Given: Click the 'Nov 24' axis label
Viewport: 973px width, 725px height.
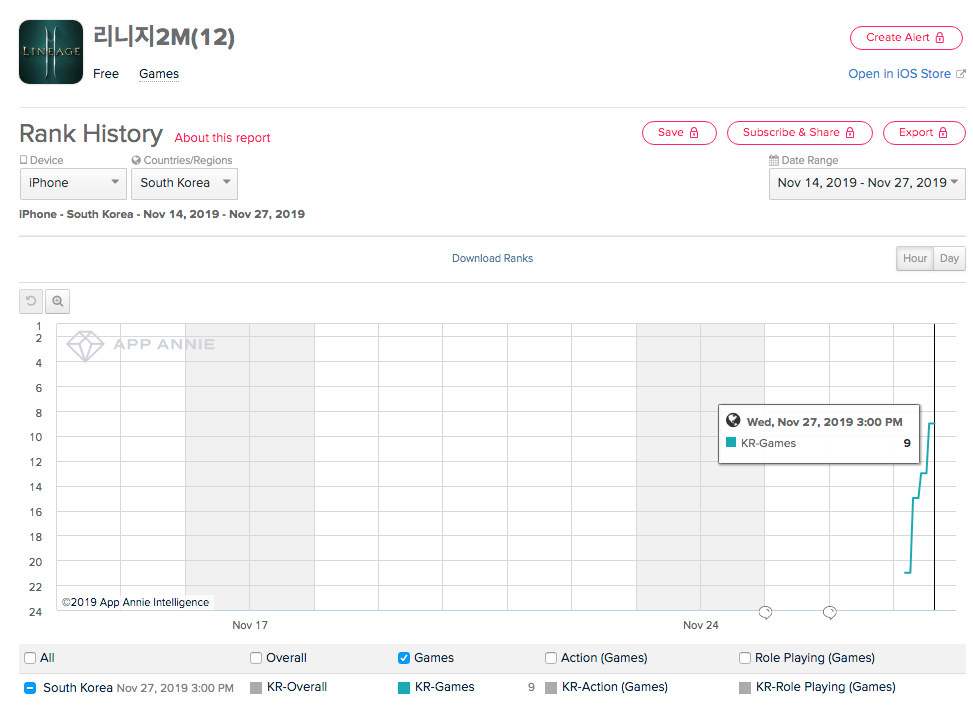Looking at the screenshot, I should click(701, 625).
